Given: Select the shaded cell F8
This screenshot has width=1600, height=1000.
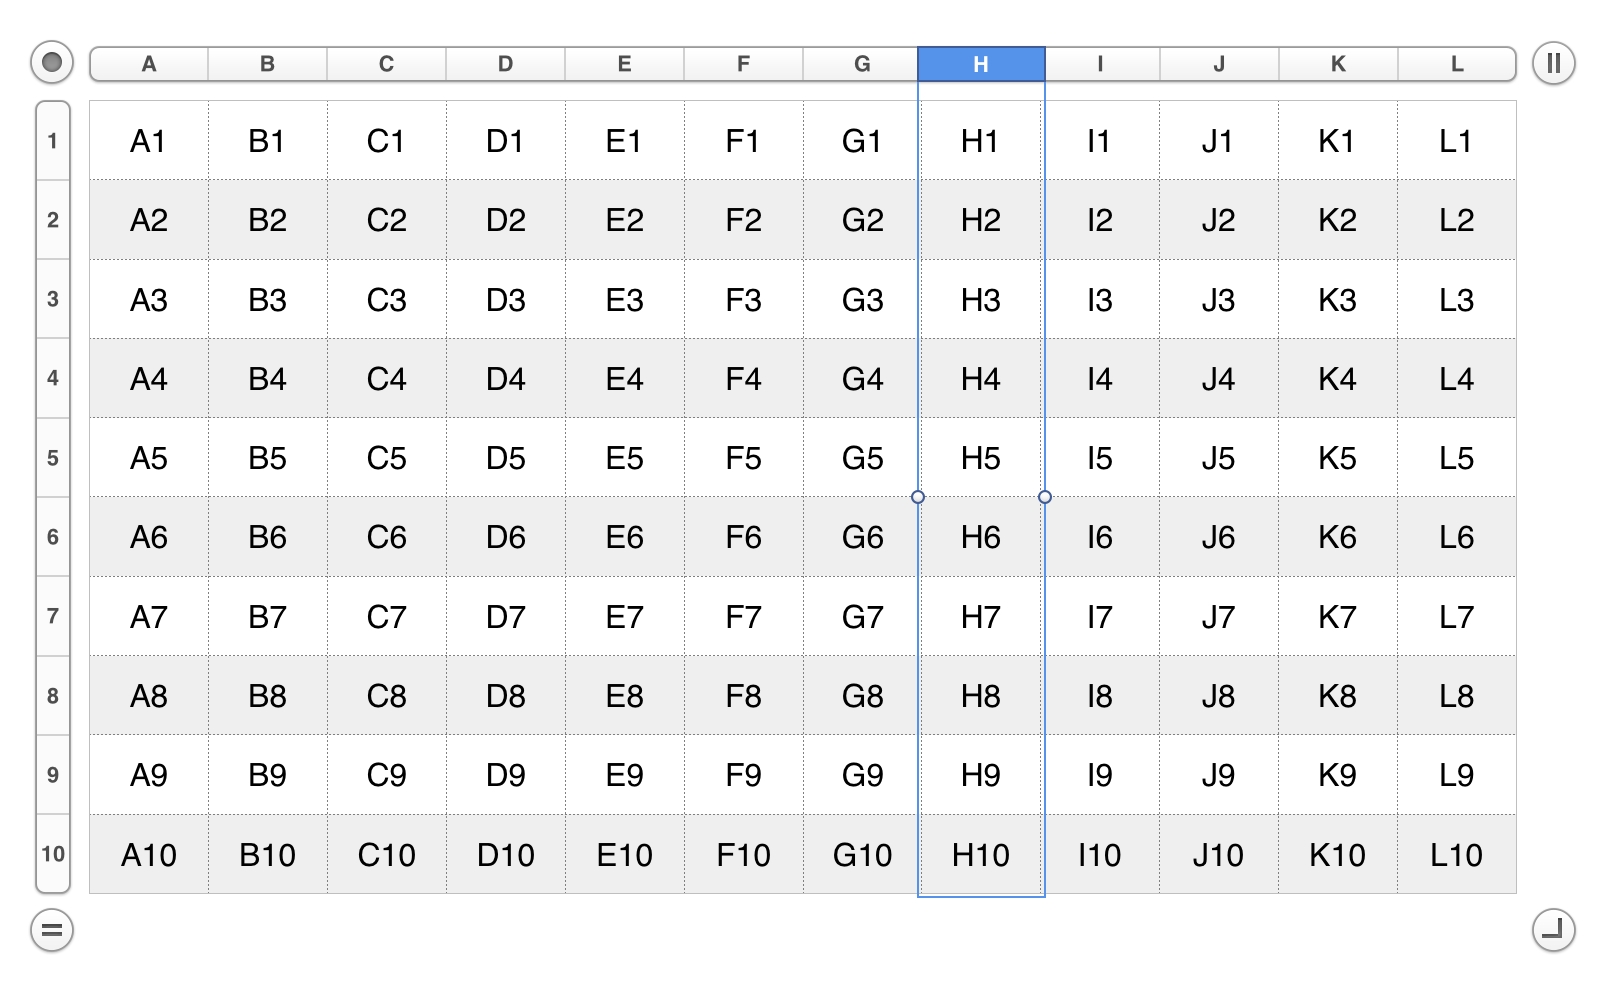Looking at the screenshot, I should pos(742,696).
